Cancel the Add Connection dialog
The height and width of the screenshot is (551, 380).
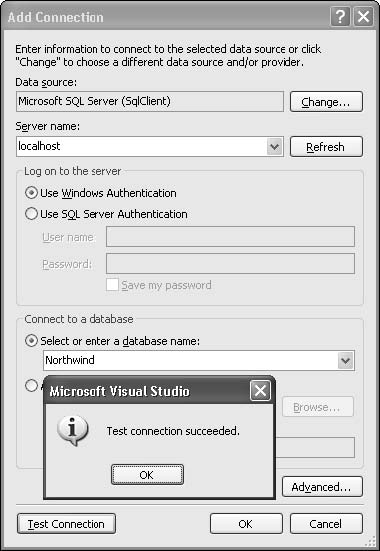(x=326, y=524)
